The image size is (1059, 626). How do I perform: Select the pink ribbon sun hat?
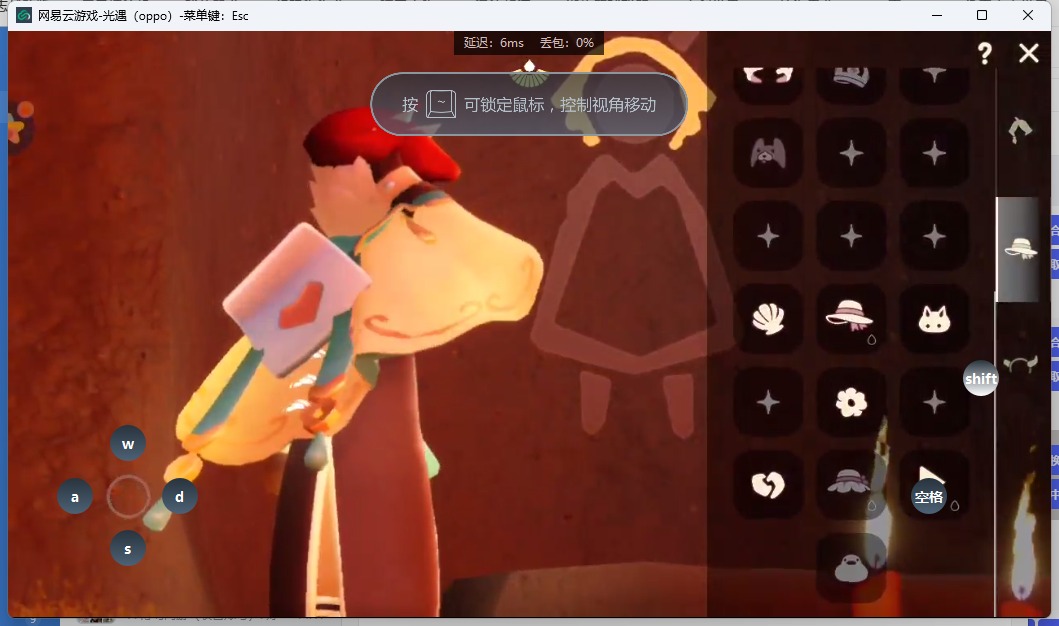850,319
